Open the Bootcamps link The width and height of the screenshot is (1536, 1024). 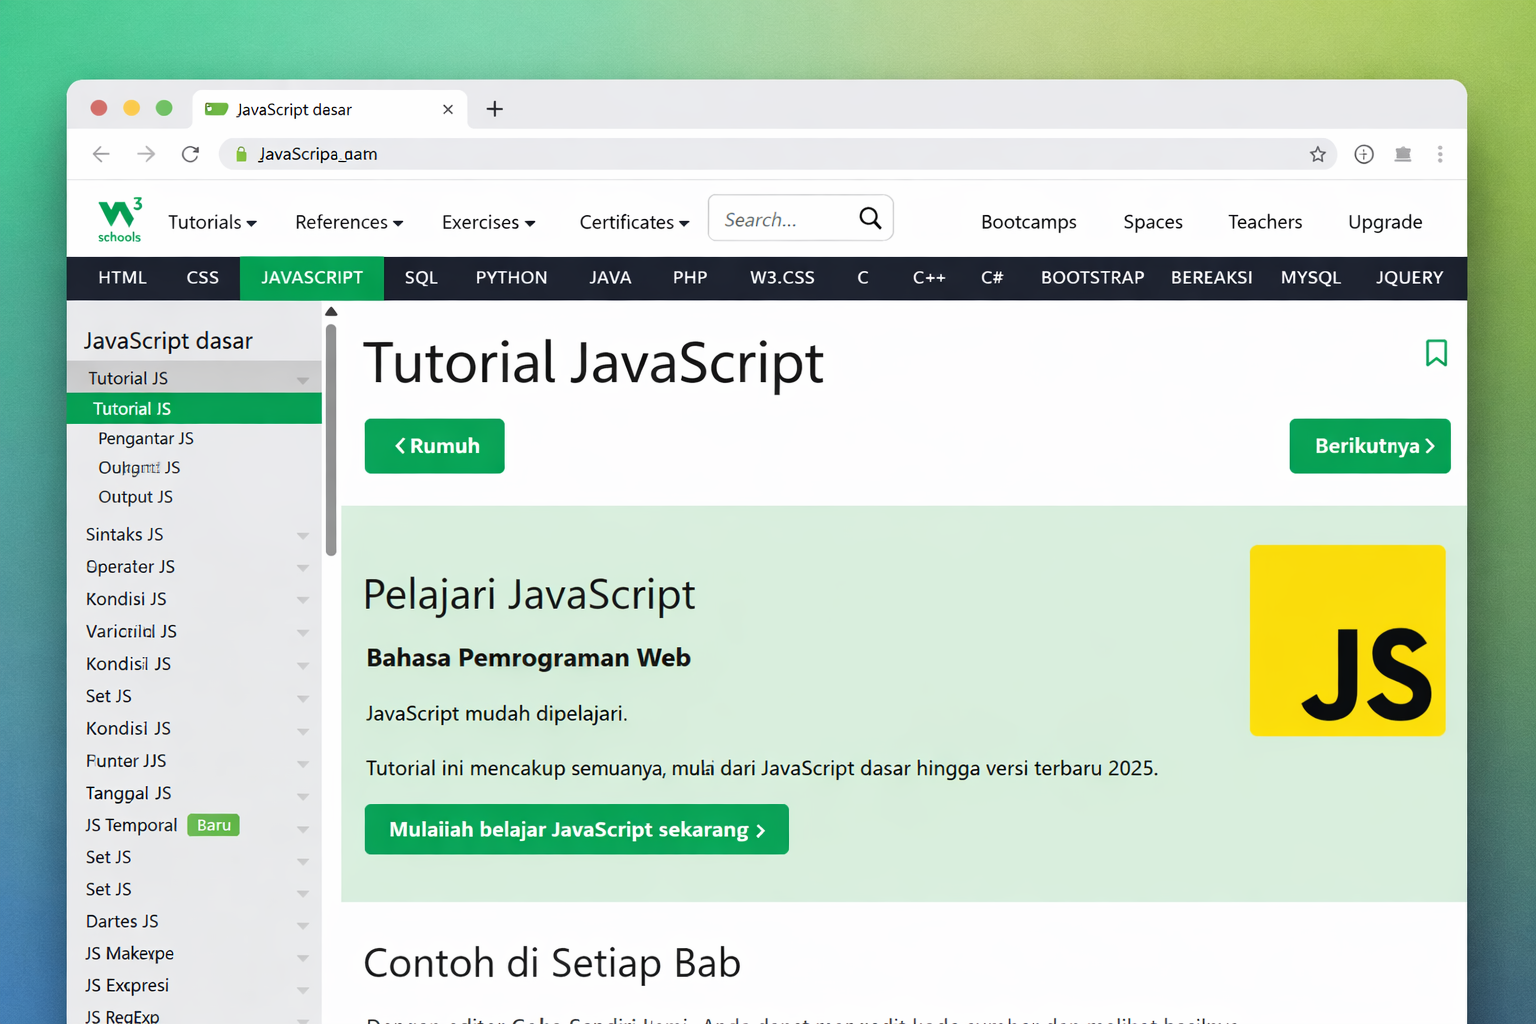[1028, 222]
